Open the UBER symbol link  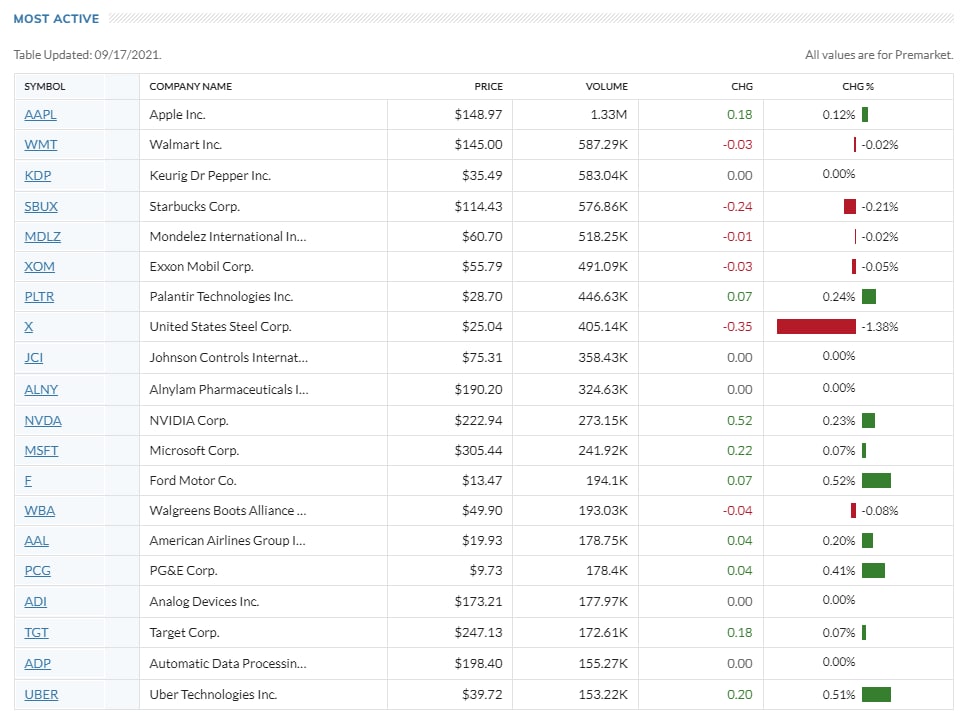(x=42, y=695)
